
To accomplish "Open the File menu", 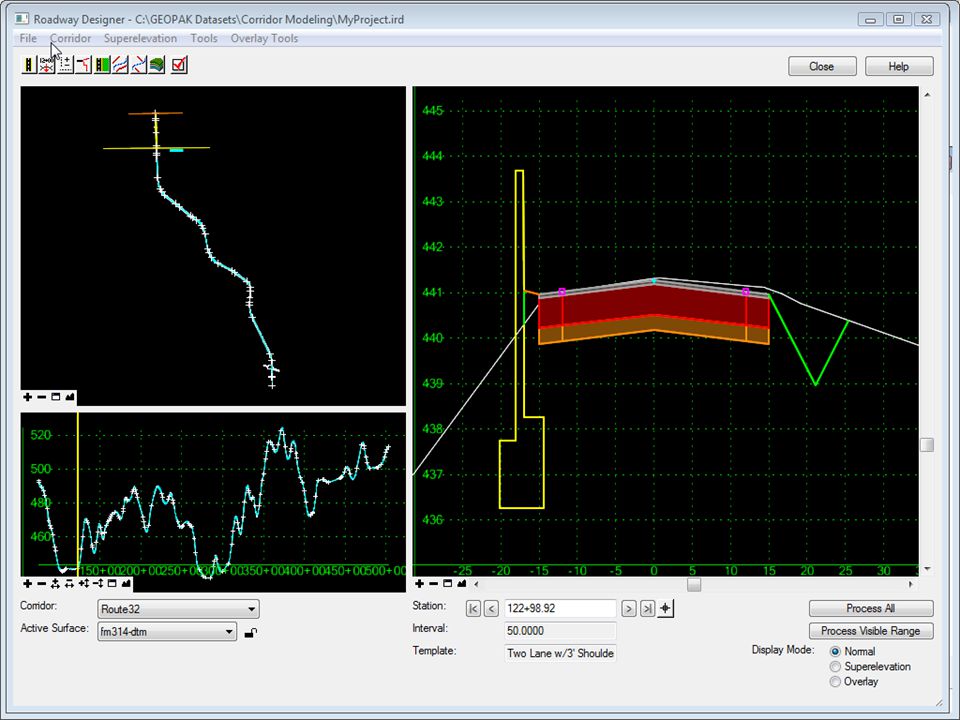I will pyautogui.click(x=28, y=38).
